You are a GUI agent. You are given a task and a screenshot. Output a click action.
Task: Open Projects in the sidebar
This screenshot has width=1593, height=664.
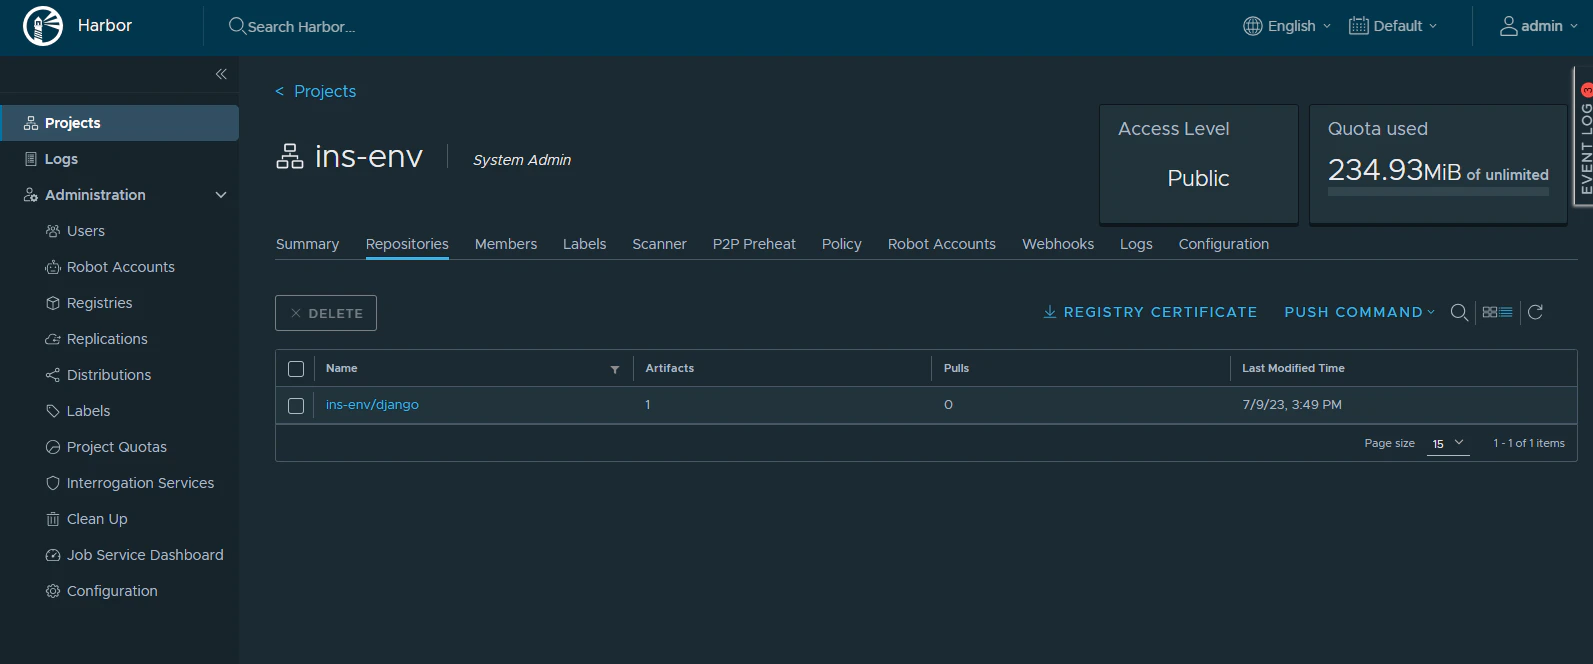point(119,123)
